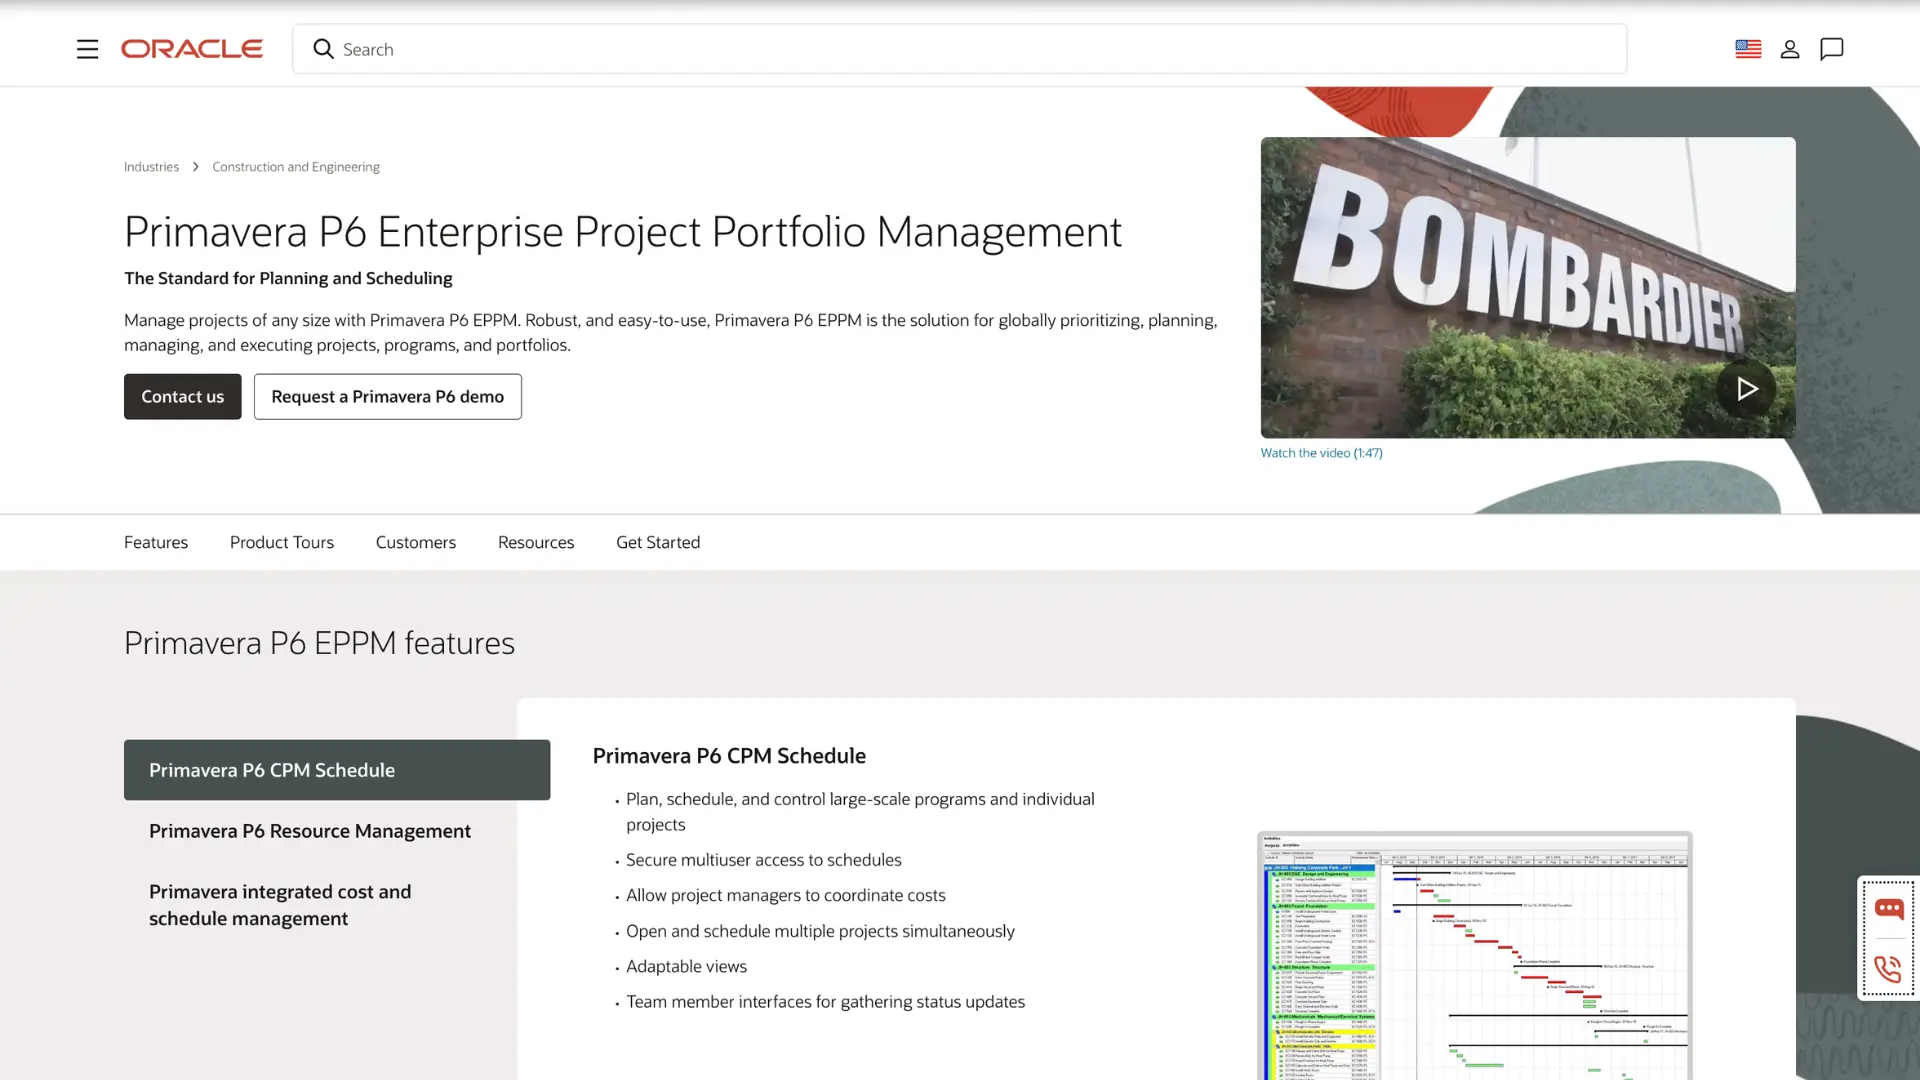Click the 'Secure multiuser access to schedules' bullet
Image resolution: width=1920 pixels, height=1080 pixels.
click(764, 860)
